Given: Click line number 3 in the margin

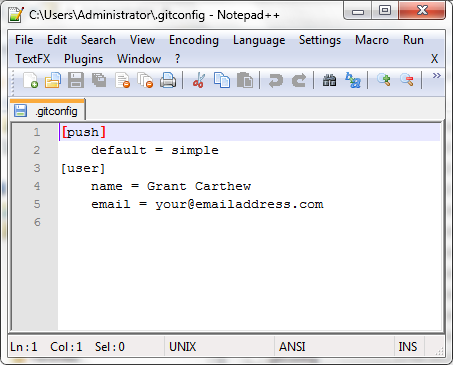Looking at the screenshot, I should coord(37,168).
